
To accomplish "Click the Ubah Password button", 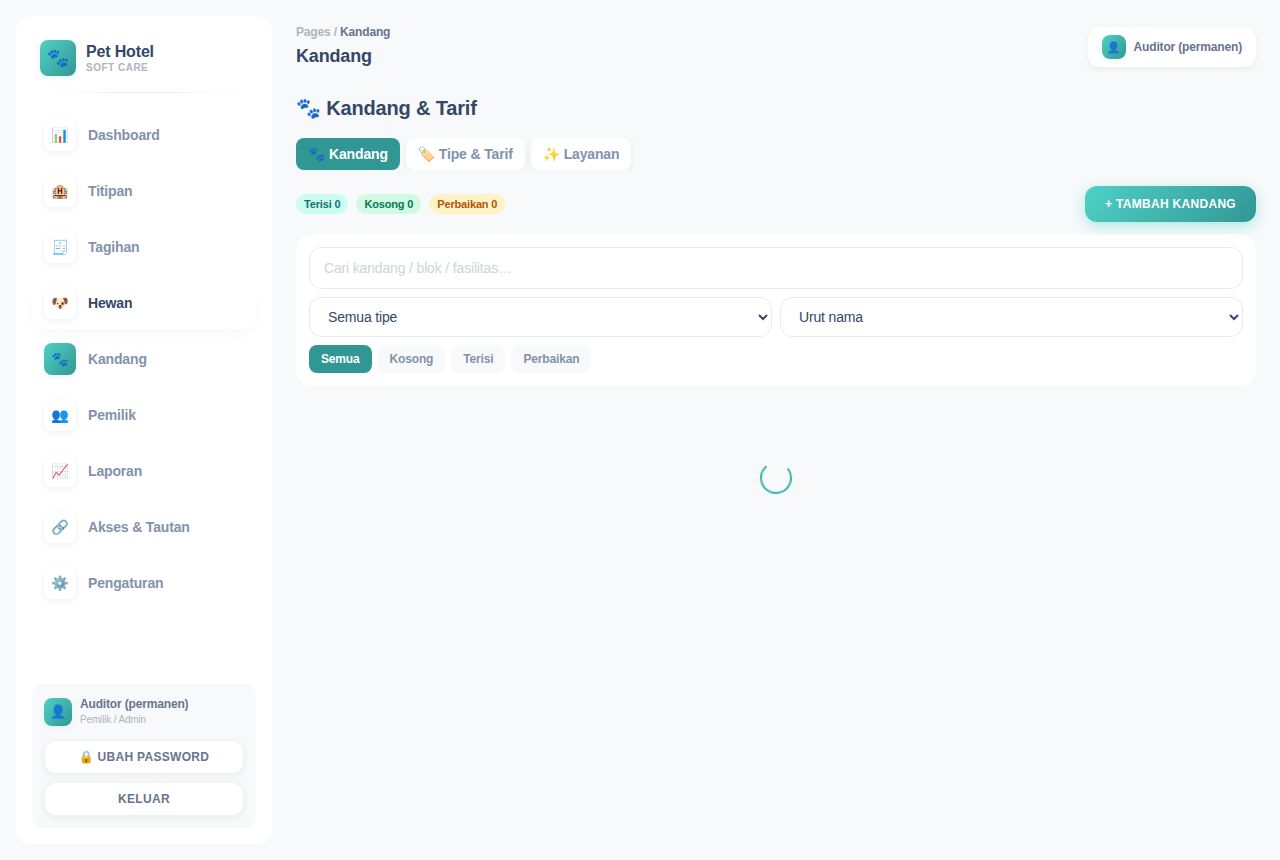I will pos(144,757).
